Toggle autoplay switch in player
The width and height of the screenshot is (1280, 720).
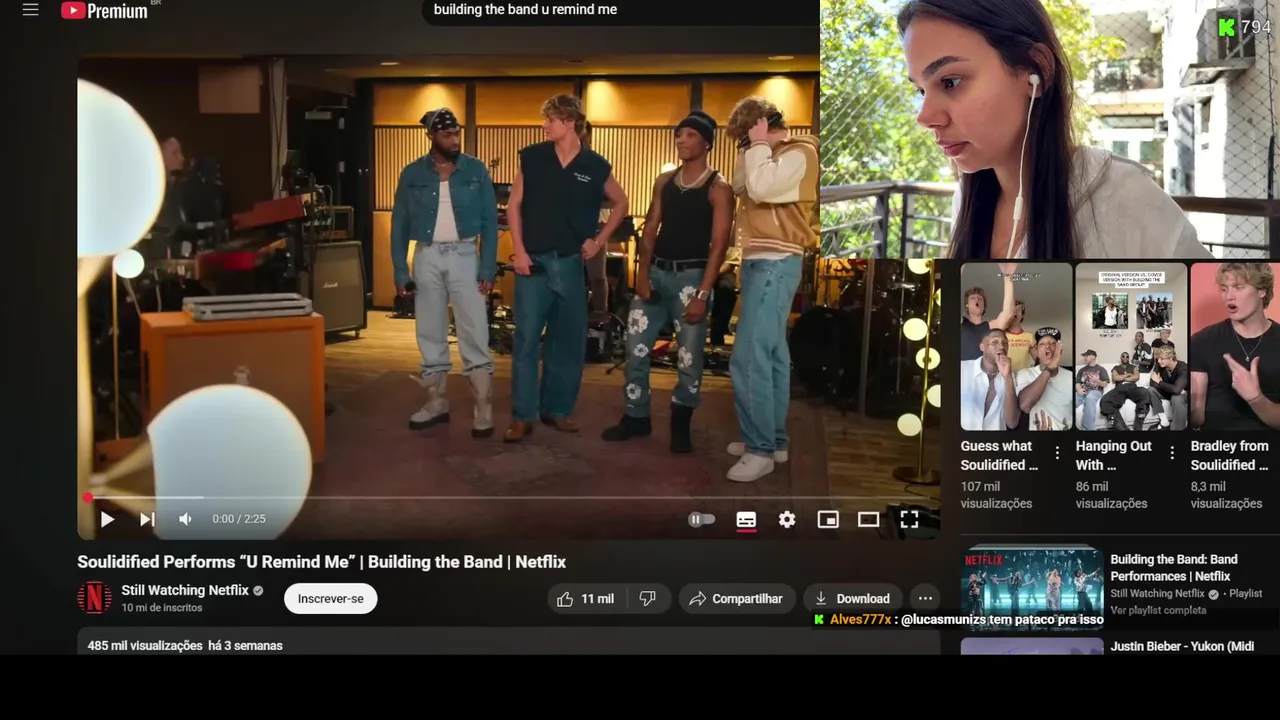point(702,519)
